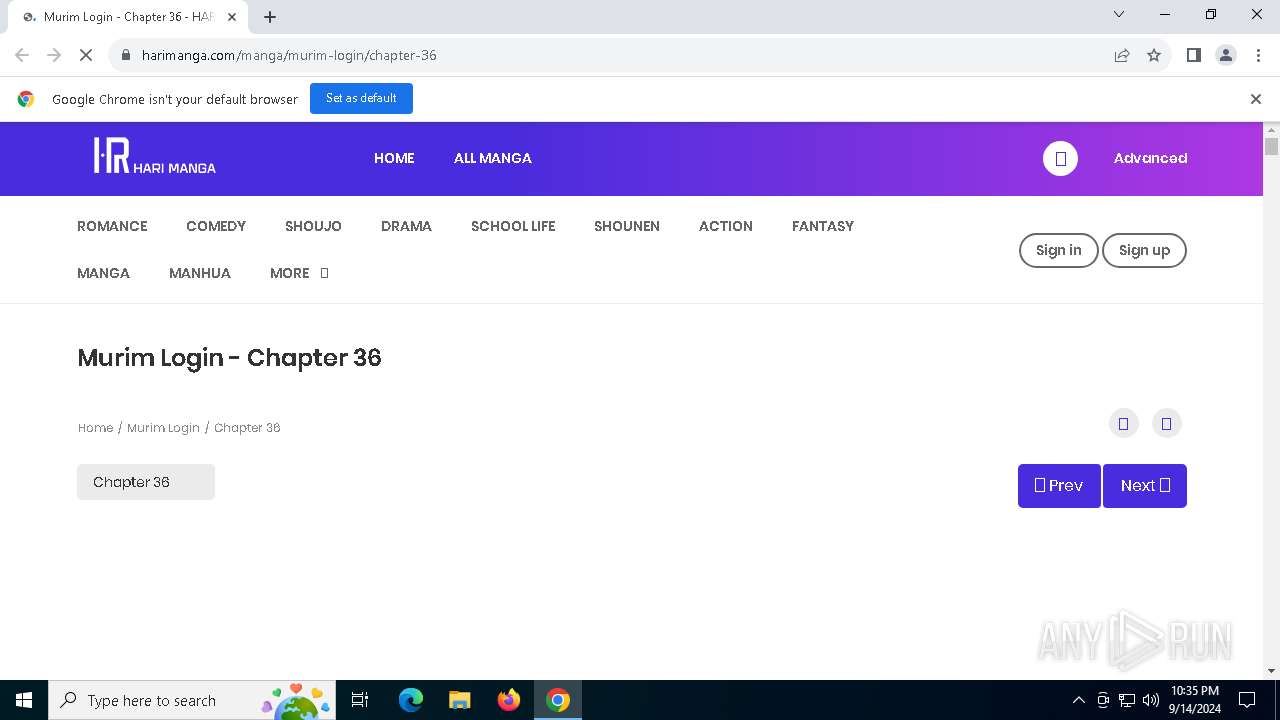Select the COMEDY genre
Screen dimensions: 1280x720
216,226
